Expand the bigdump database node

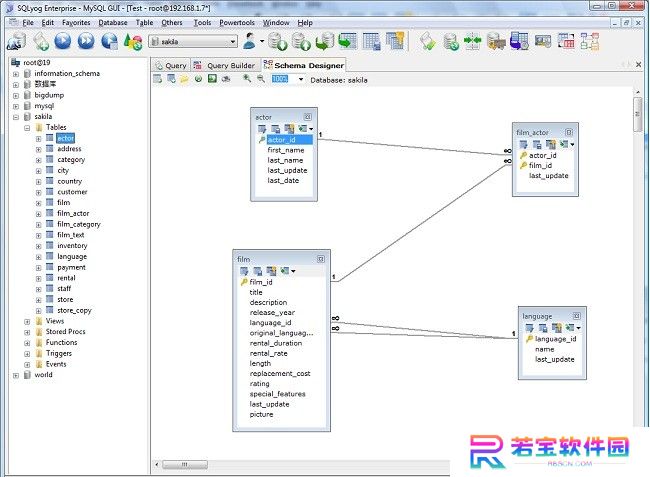[16, 96]
